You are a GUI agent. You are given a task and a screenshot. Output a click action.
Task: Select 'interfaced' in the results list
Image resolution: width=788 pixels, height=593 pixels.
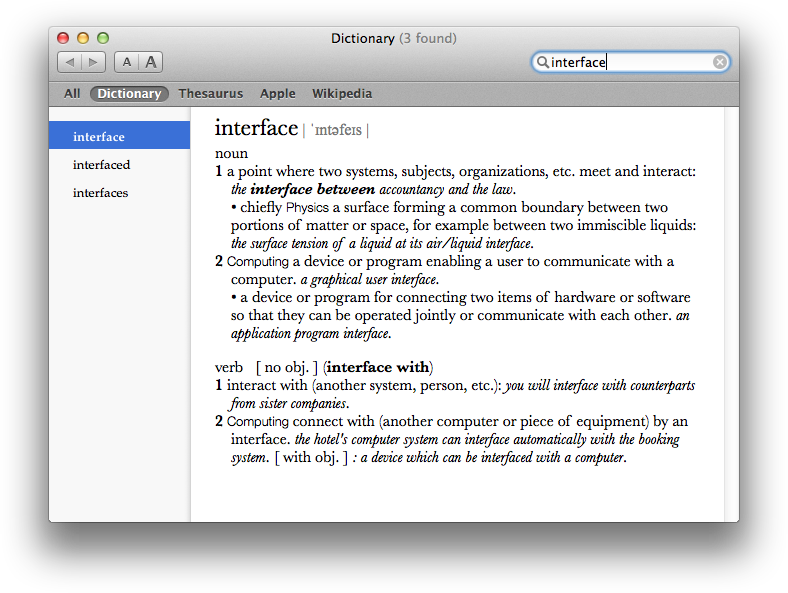[102, 165]
